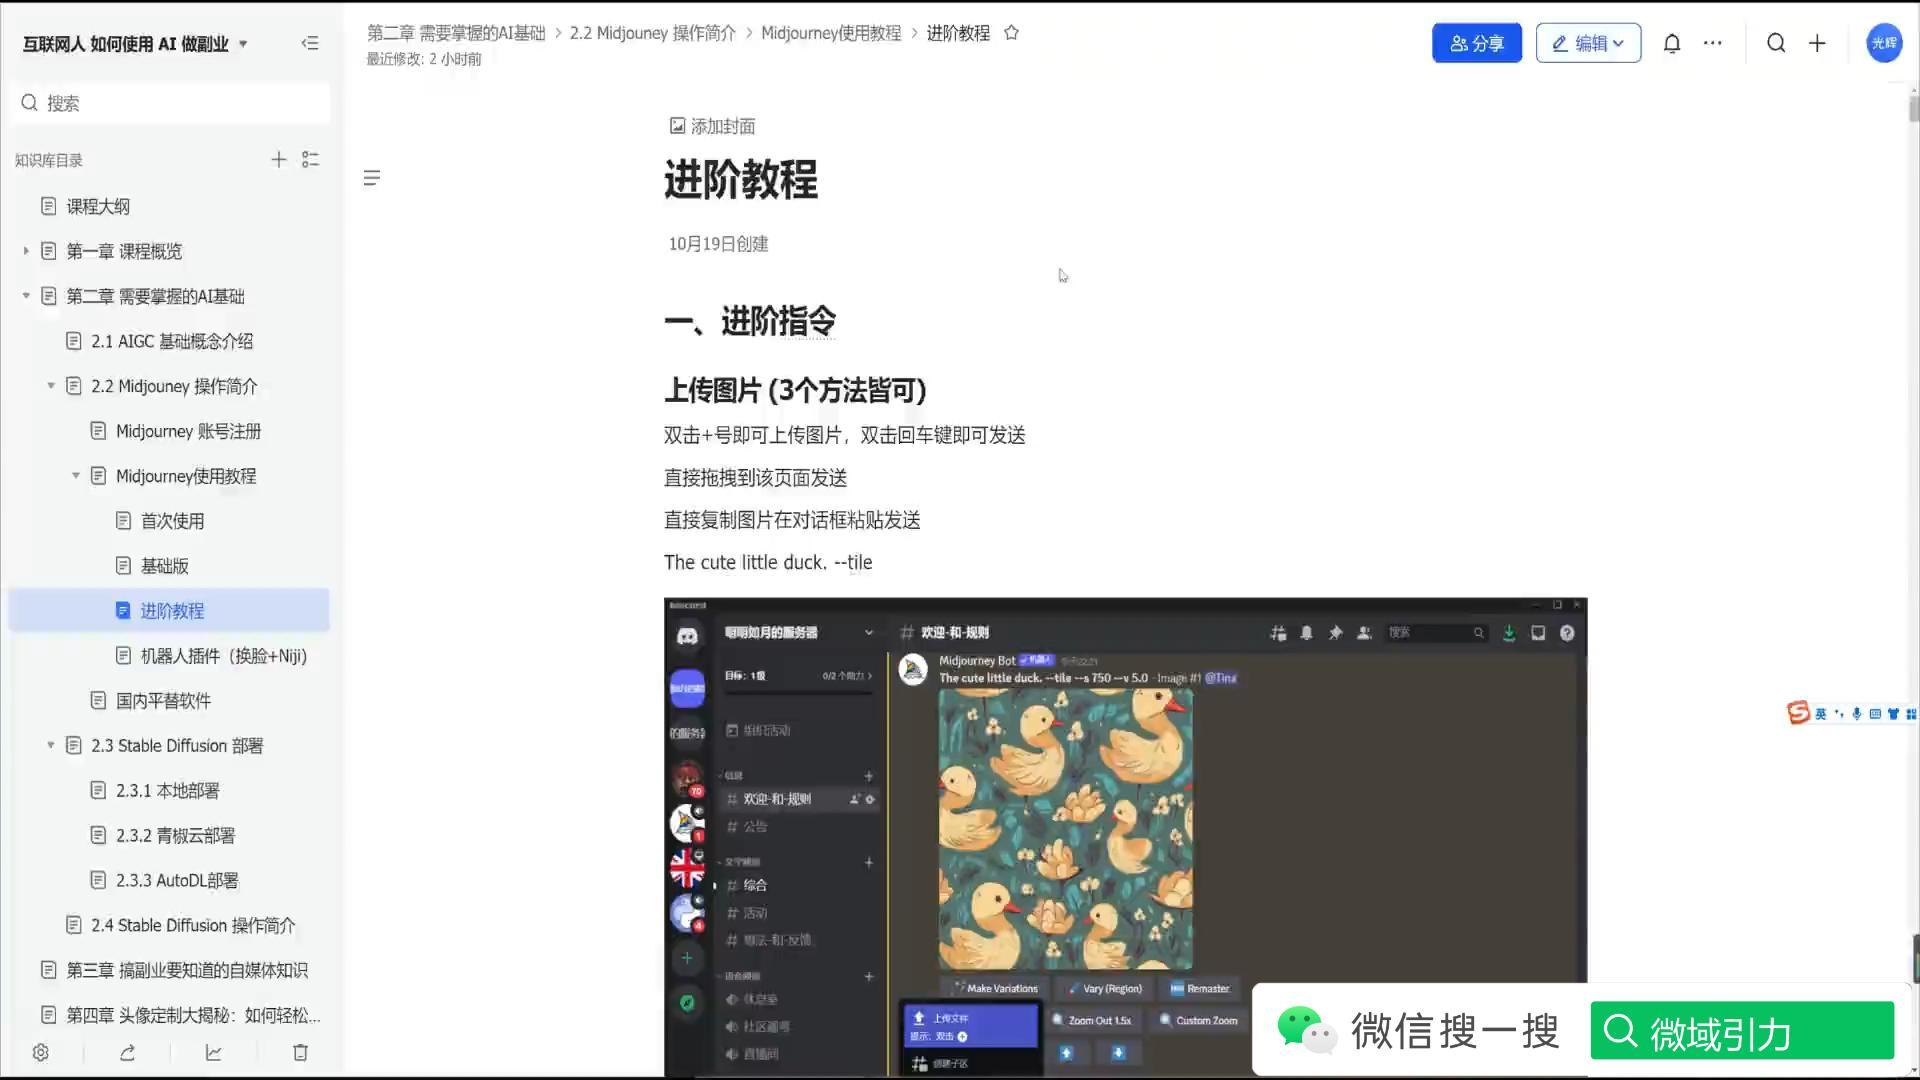This screenshot has height=1080, width=1920.
Task: Click the bell icon in Discord header
Action: coord(1306,633)
